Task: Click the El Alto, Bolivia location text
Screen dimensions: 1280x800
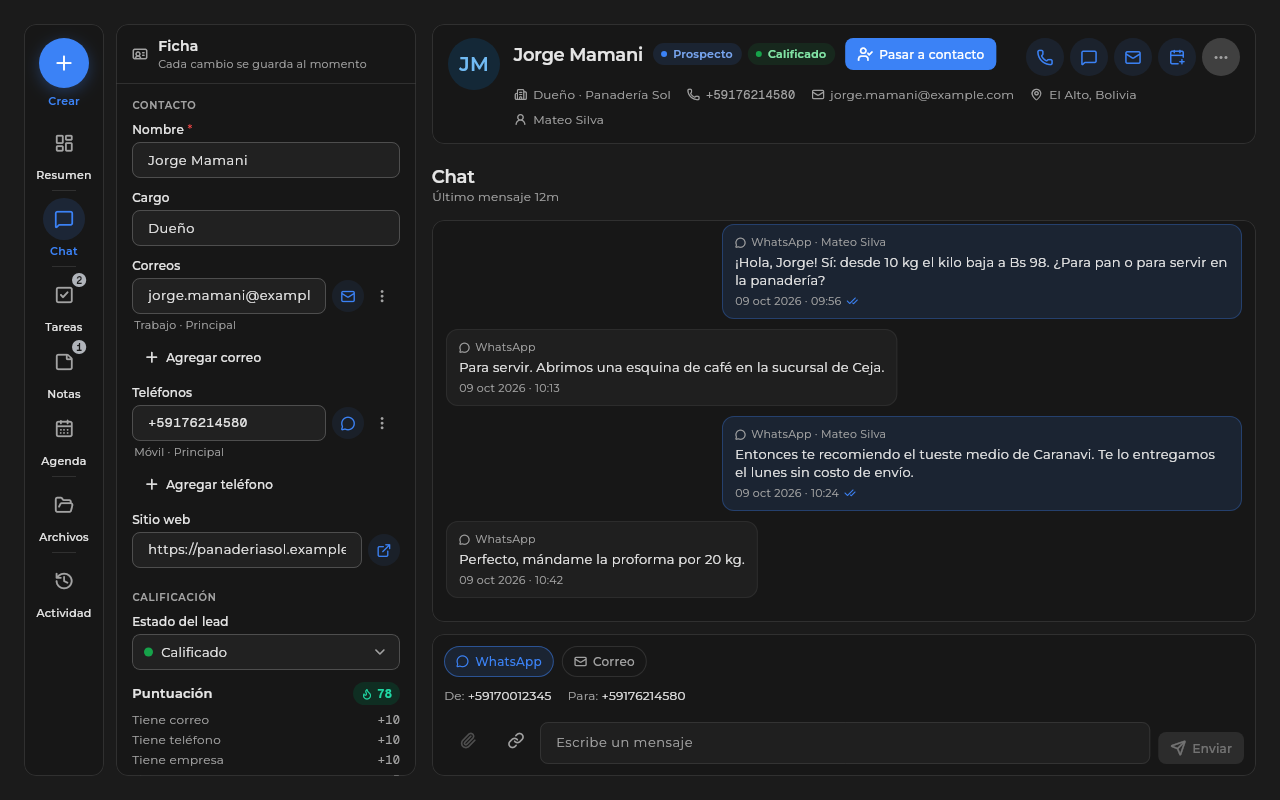Action: coord(1093,95)
